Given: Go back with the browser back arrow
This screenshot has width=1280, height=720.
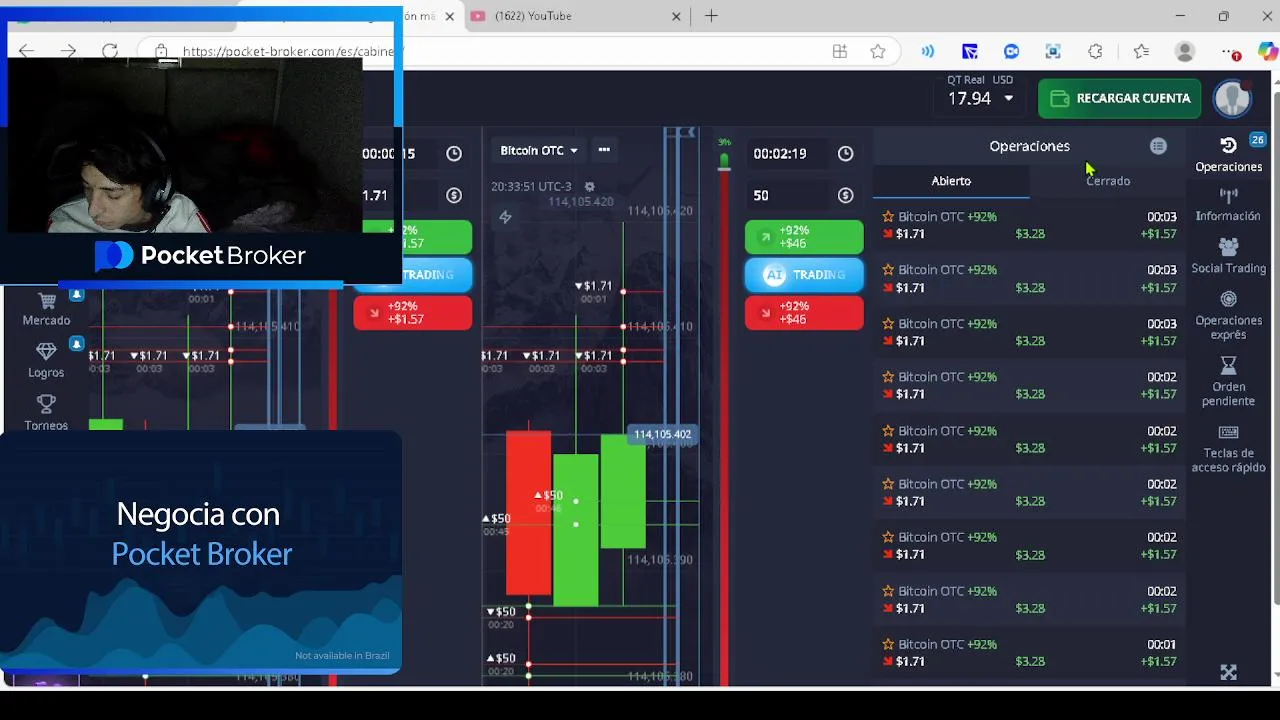Looking at the screenshot, I should 26,51.
